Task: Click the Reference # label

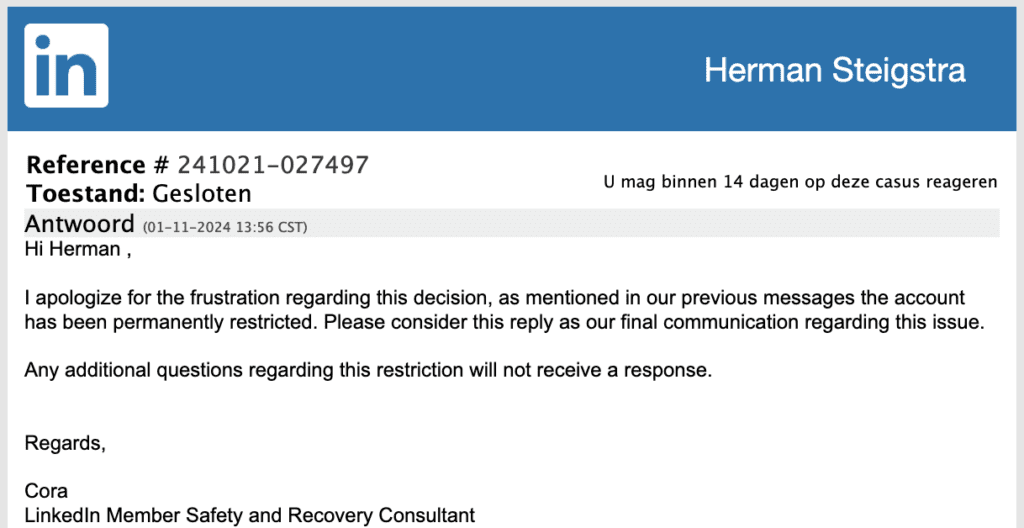Action: [97, 165]
